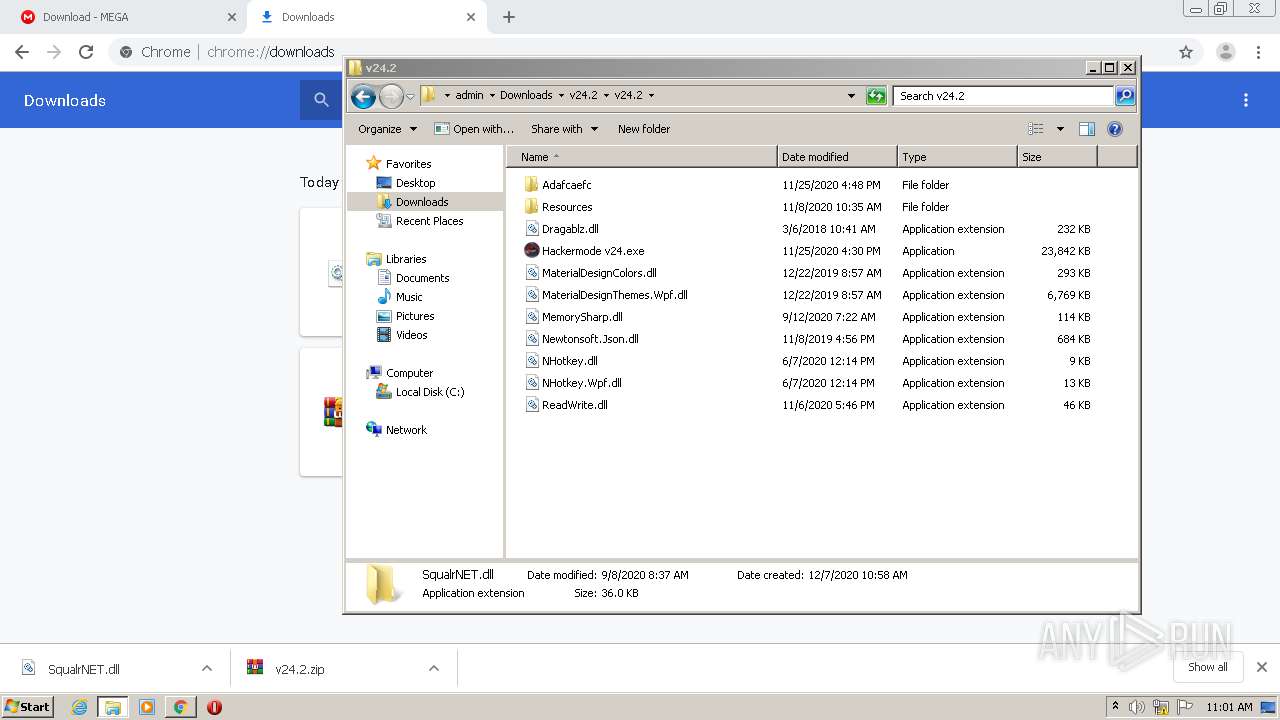Sort by Type column header
This screenshot has height=720, width=1280.
click(x=957, y=157)
